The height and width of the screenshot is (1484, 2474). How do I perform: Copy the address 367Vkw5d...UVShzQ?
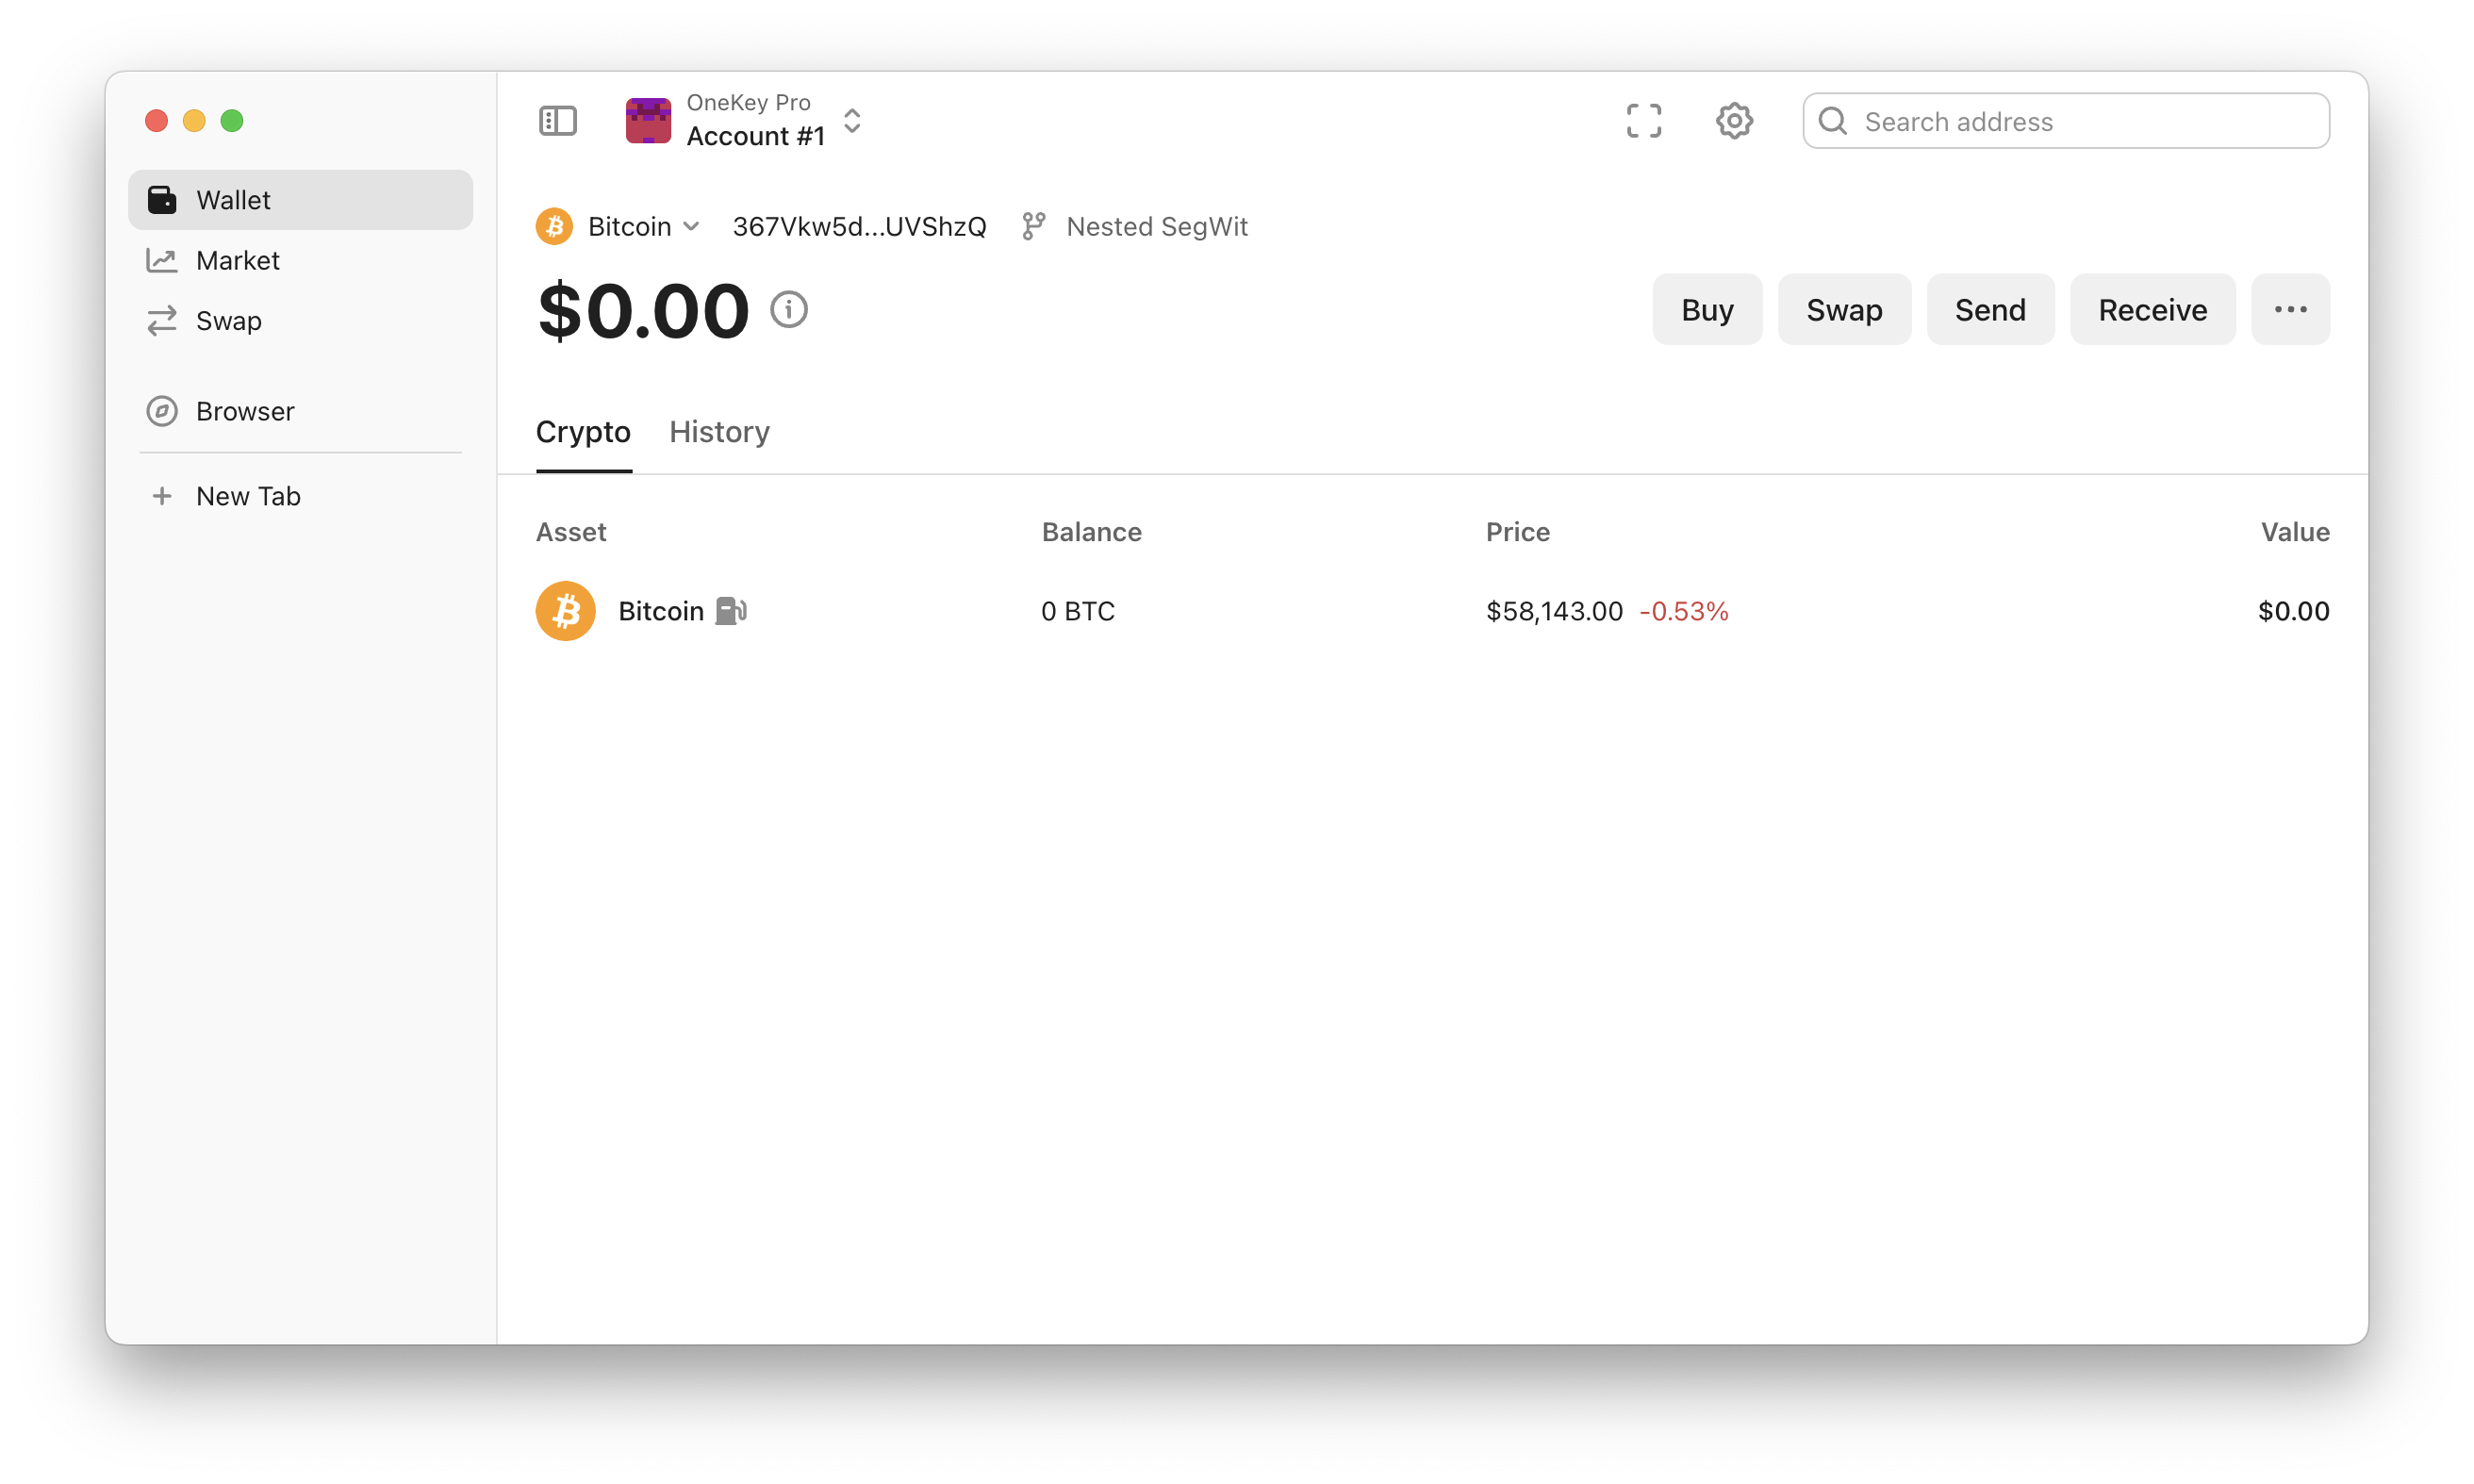tap(859, 227)
